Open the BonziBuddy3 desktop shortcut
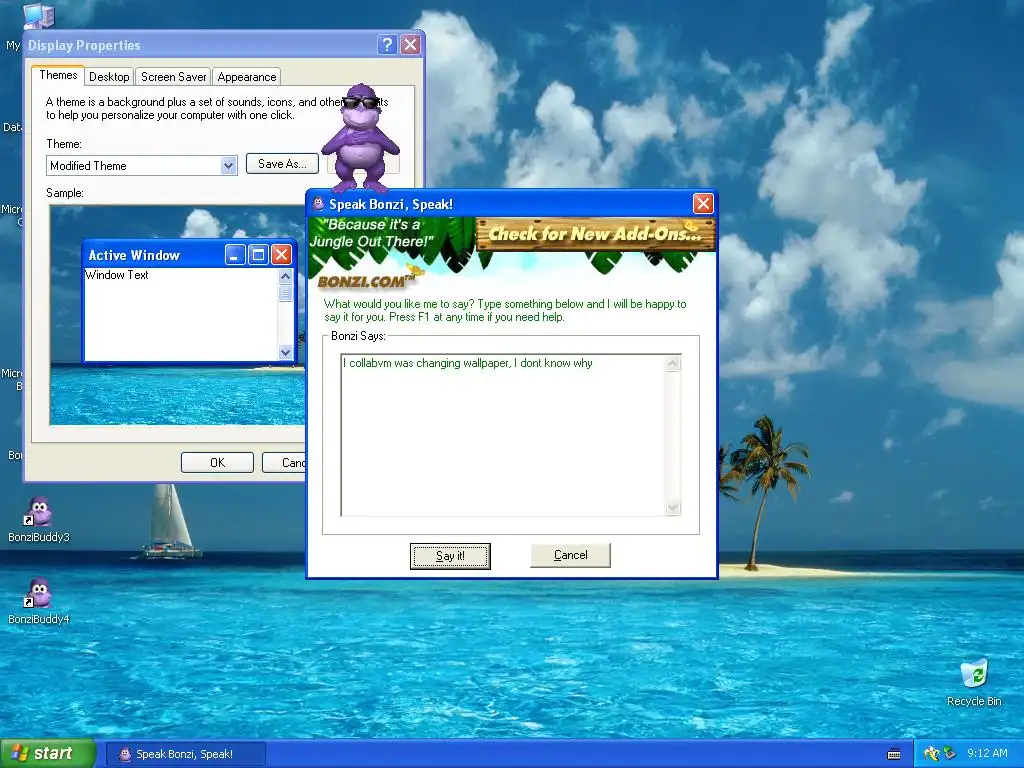Viewport: 1024px width, 768px height. tap(39, 520)
